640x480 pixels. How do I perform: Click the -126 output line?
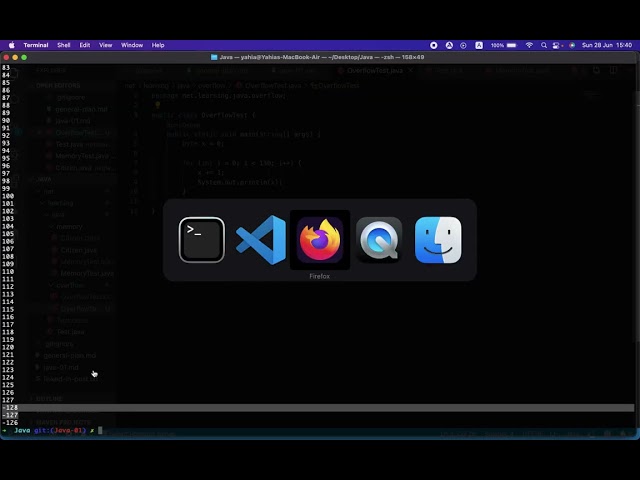tap(10, 422)
